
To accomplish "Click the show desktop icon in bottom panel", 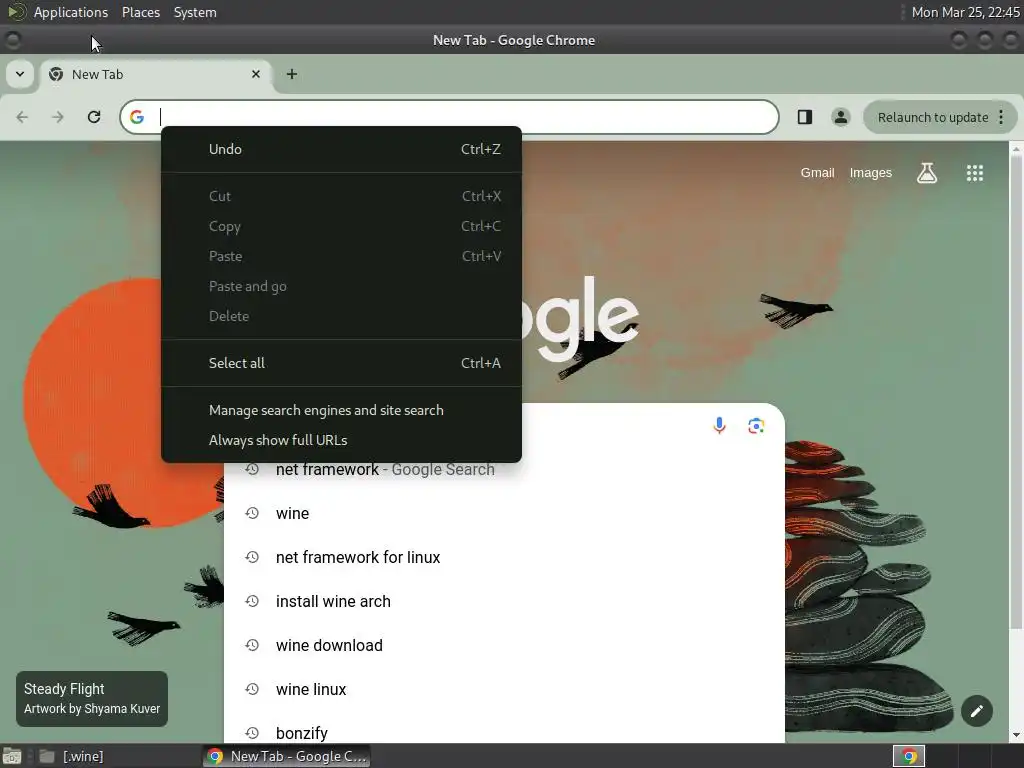I will point(12,756).
